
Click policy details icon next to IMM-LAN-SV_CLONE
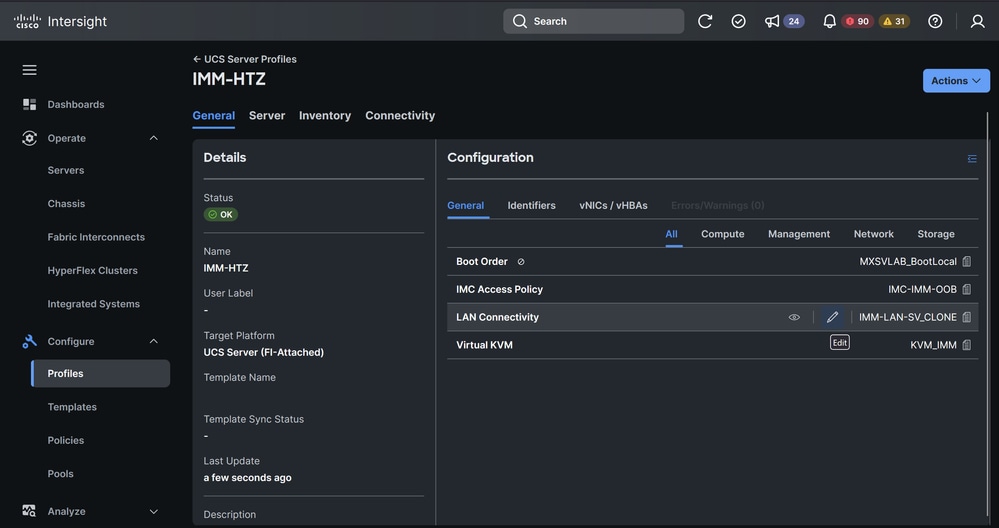pos(967,317)
